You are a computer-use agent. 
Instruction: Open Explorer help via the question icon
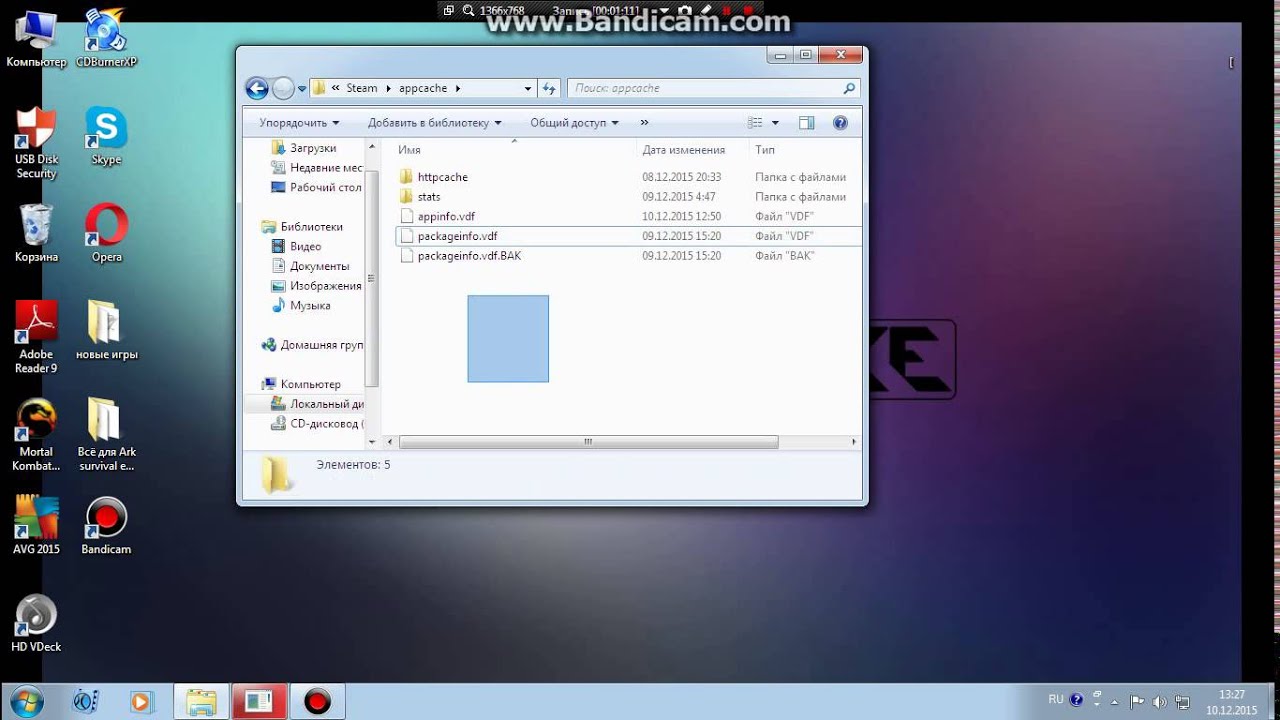[x=840, y=123]
